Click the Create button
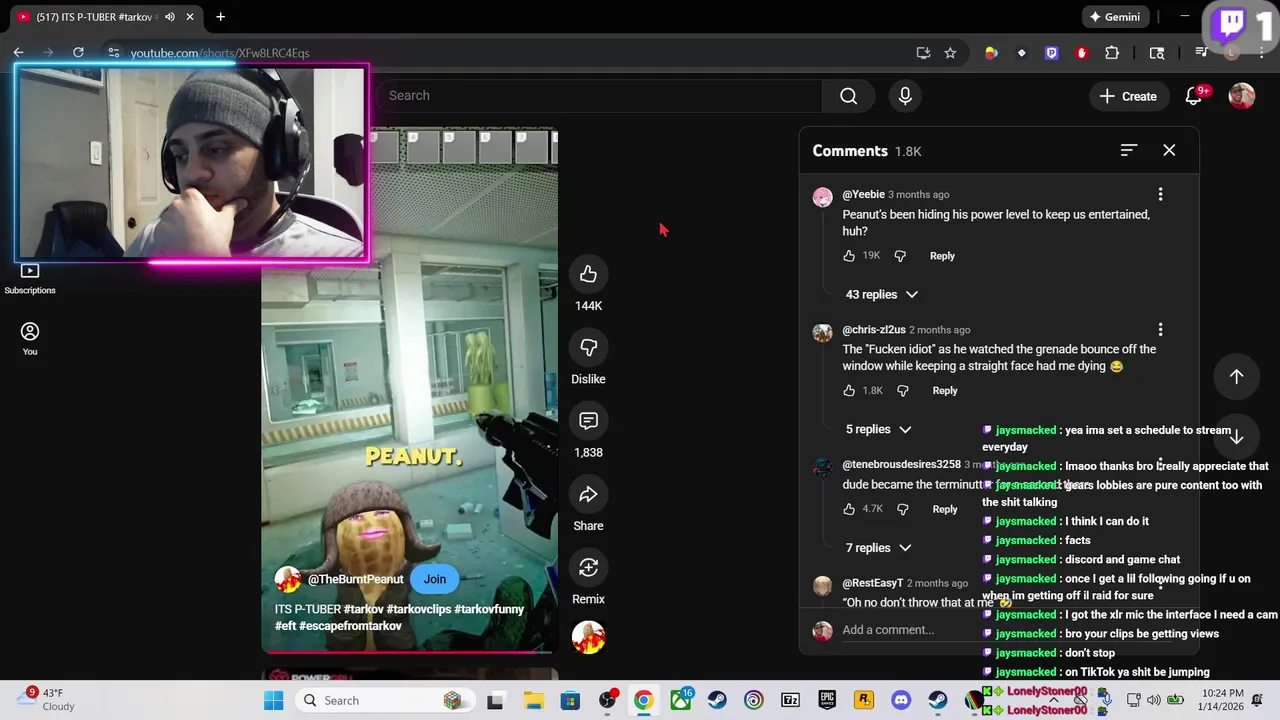1280x720 pixels. click(1128, 96)
